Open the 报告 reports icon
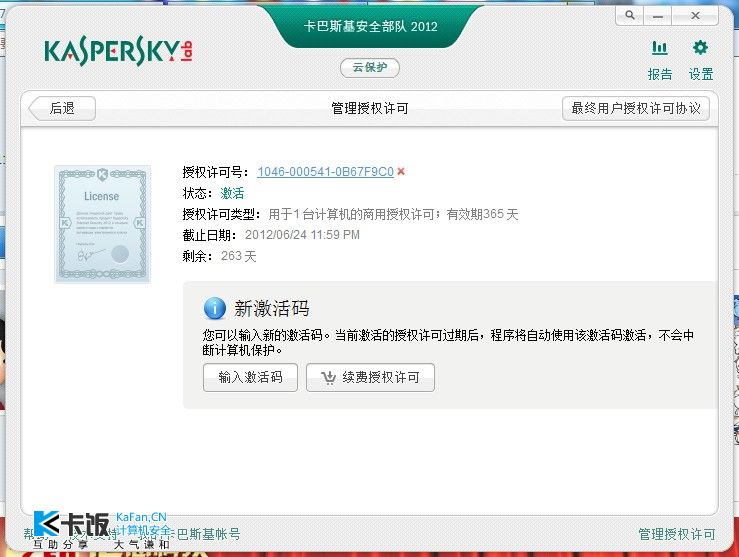This screenshot has height=557, width=739. pos(659,60)
